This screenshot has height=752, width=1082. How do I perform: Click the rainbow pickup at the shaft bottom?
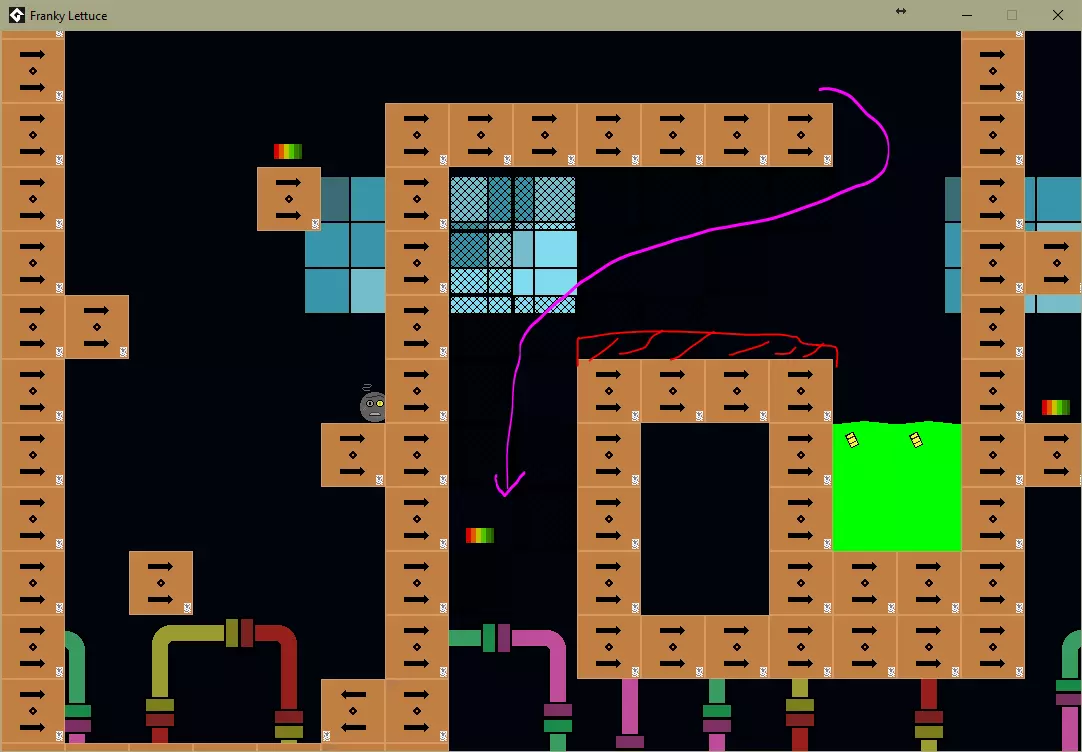pos(480,535)
